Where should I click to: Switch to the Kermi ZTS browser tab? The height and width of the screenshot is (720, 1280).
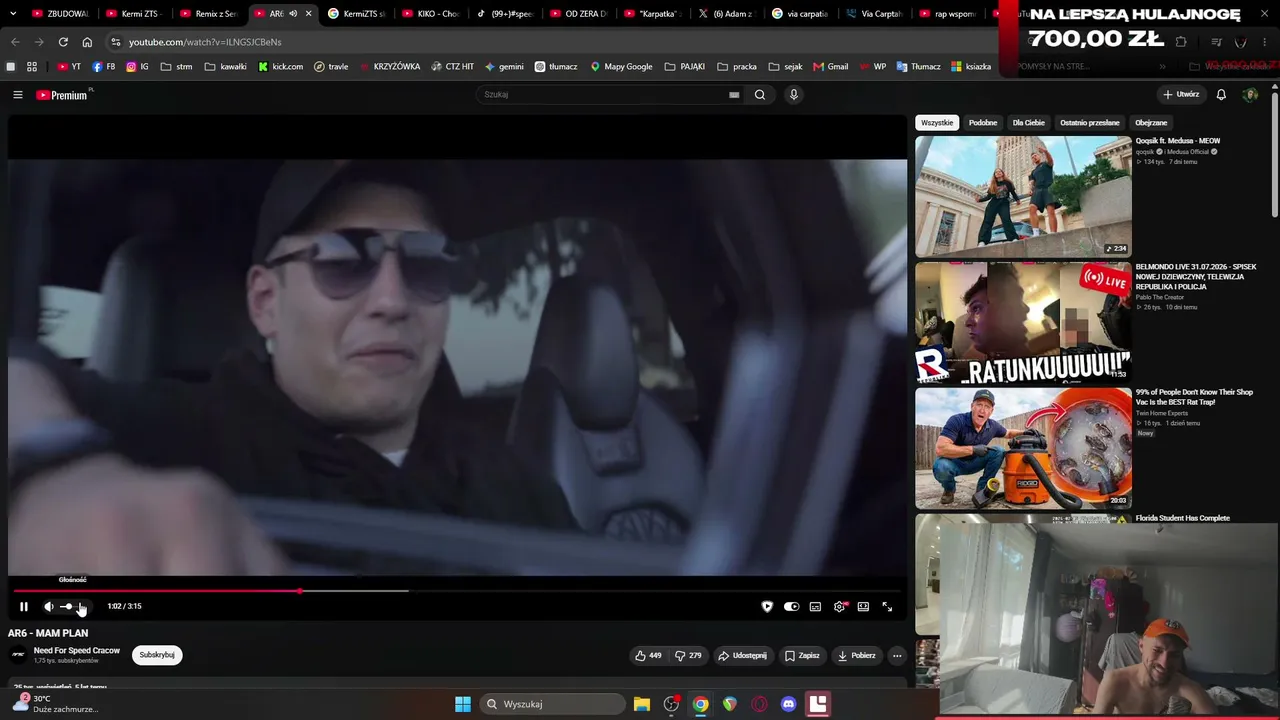[x=133, y=14]
